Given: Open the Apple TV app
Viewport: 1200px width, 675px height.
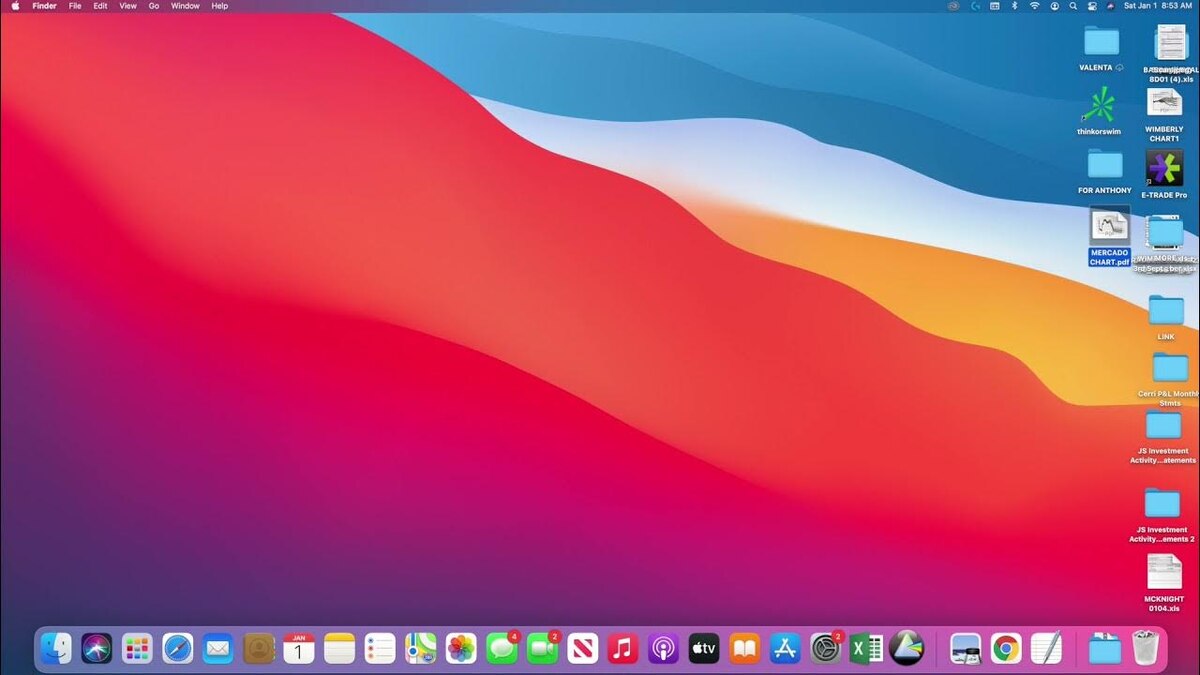Looking at the screenshot, I should click(x=704, y=649).
